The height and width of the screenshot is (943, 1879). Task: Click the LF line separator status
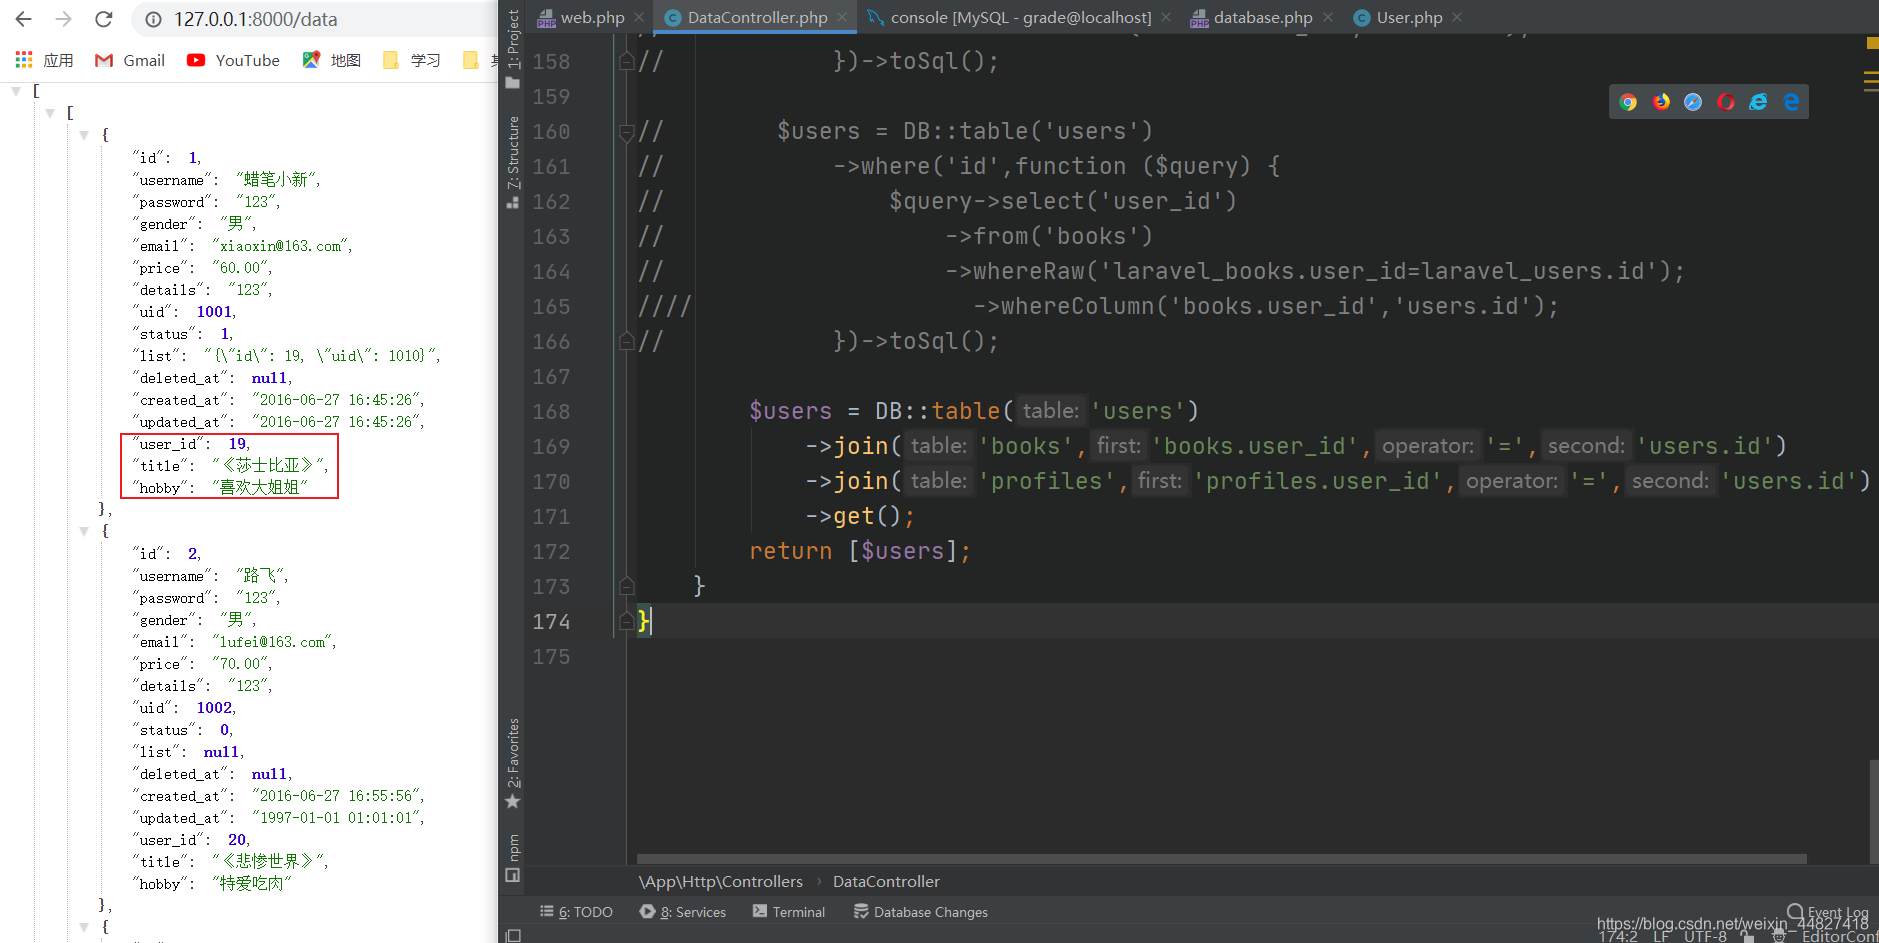[1660, 936]
